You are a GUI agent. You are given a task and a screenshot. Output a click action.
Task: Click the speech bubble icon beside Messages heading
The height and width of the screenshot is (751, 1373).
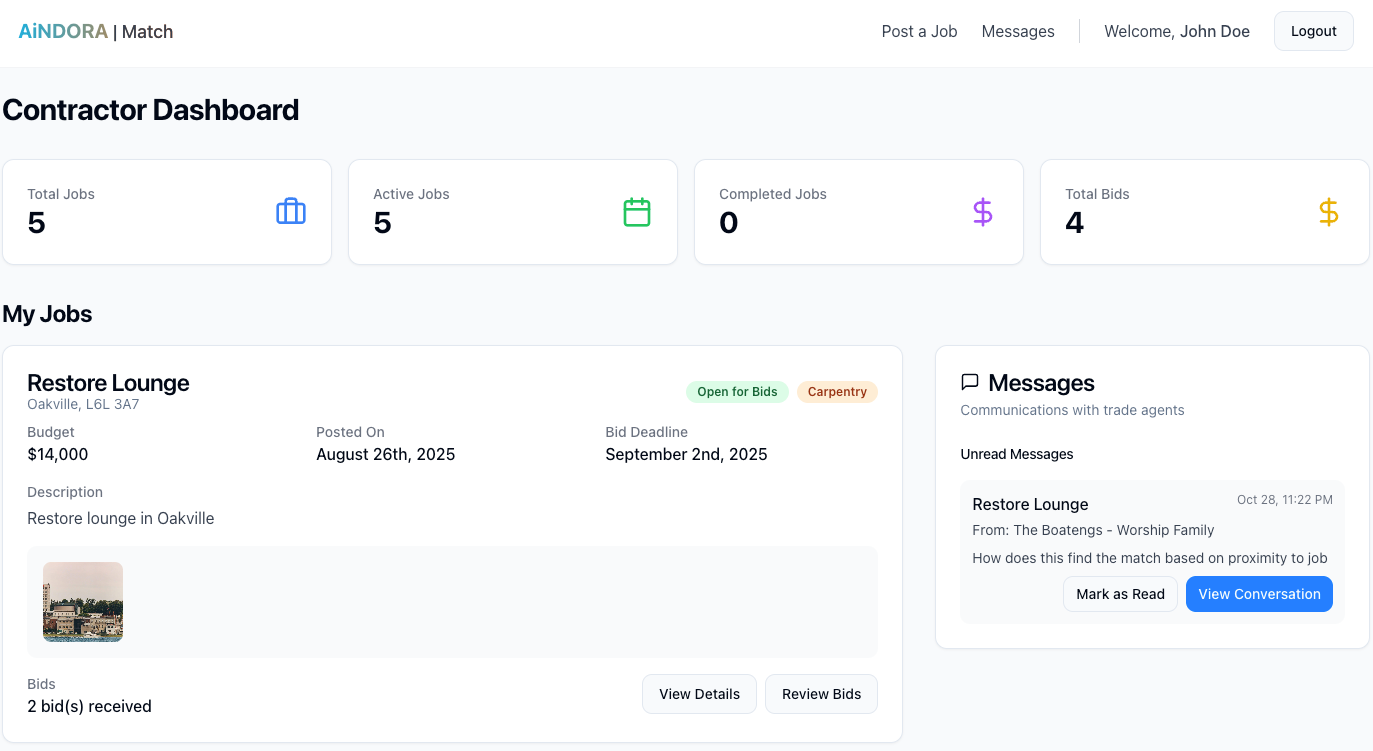969,381
